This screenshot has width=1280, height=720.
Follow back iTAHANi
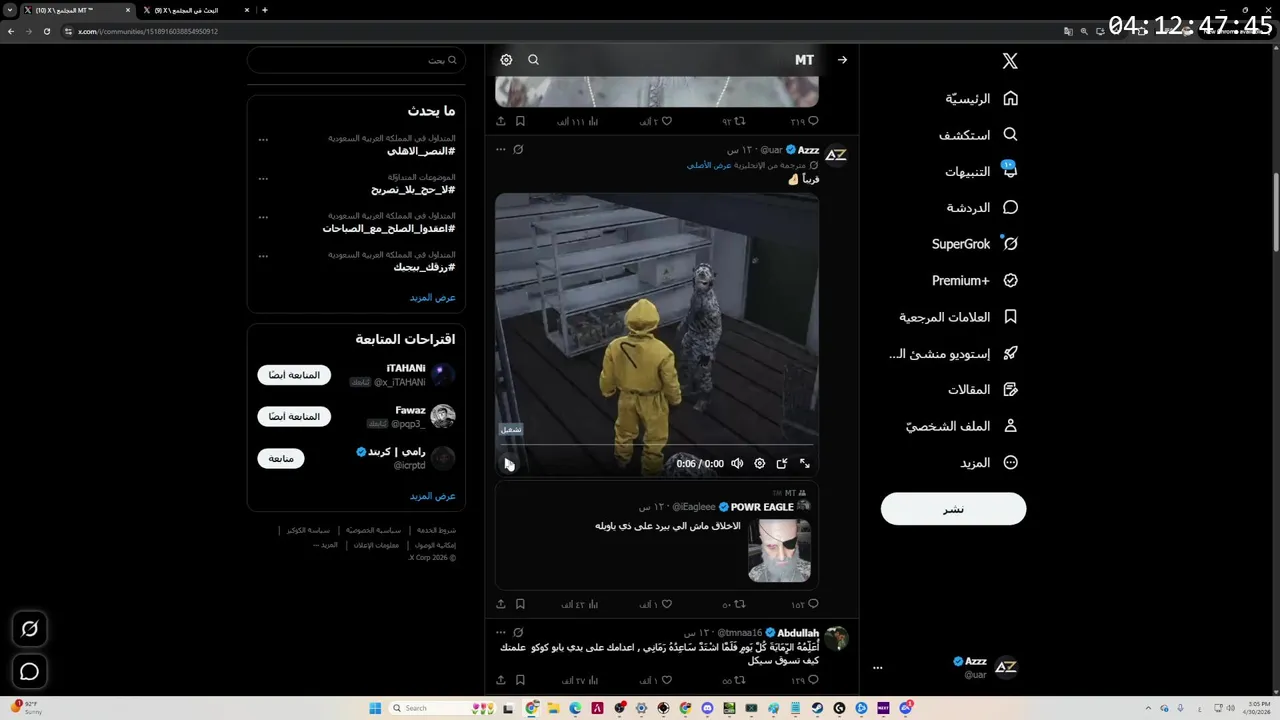click(294, 375)
